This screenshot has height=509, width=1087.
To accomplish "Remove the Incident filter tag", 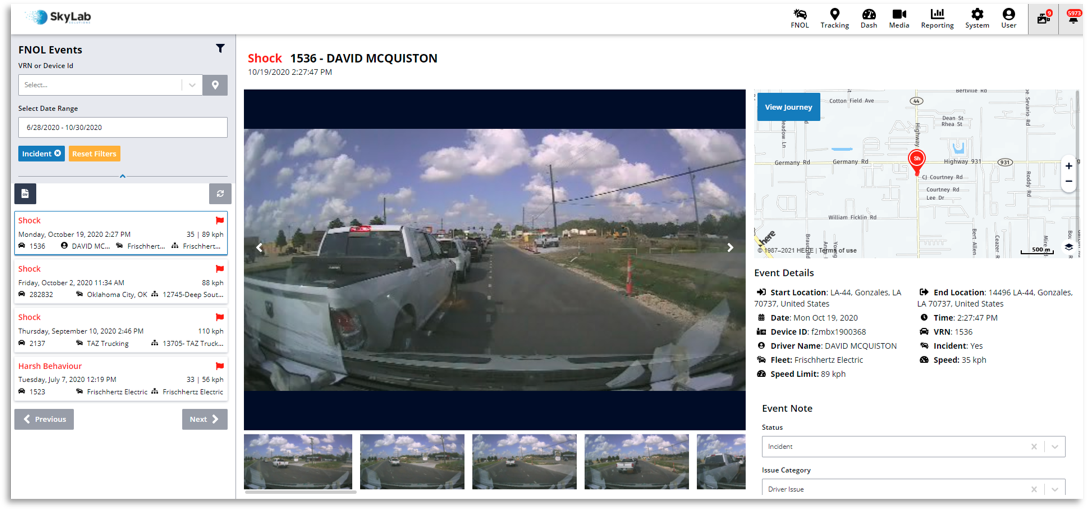I will (x=58, y=154).
